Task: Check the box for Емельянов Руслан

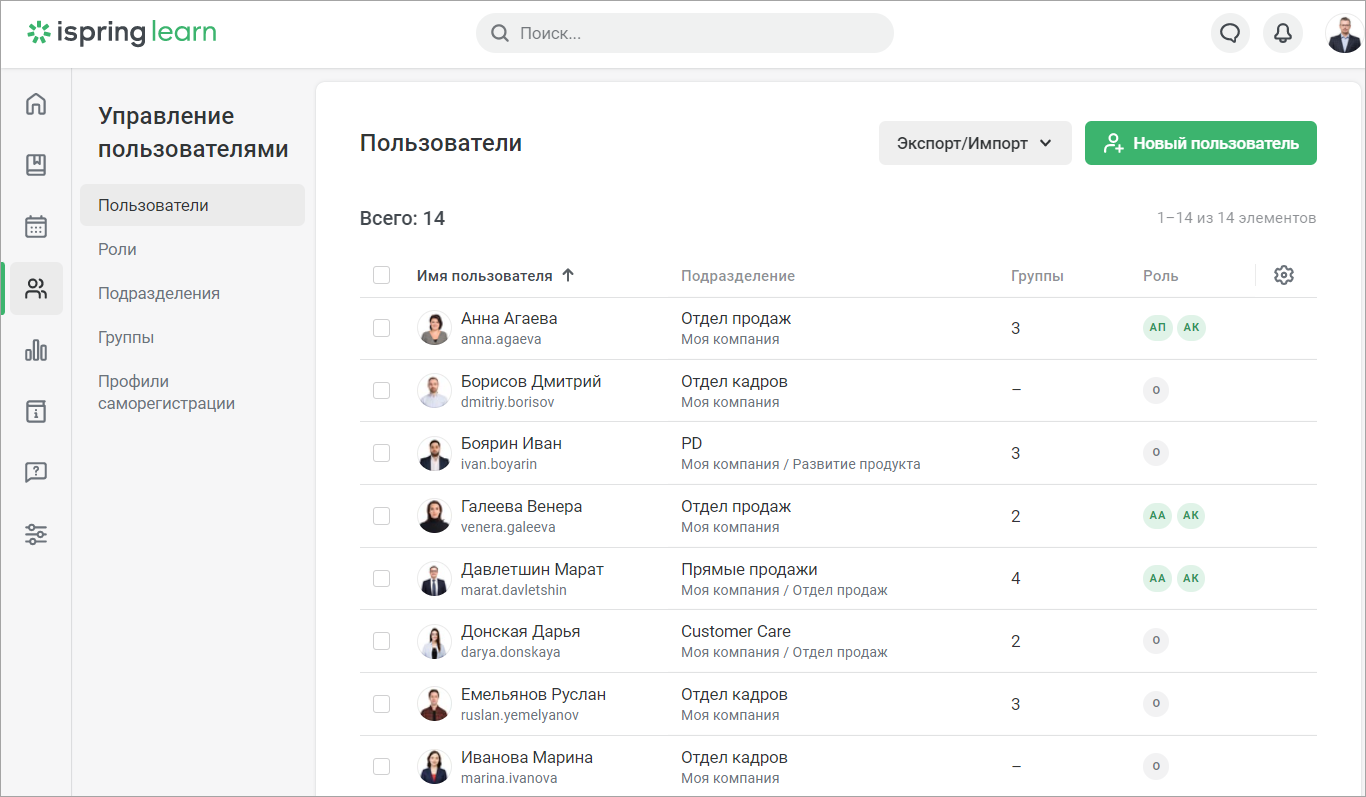Action: (381, 704)
